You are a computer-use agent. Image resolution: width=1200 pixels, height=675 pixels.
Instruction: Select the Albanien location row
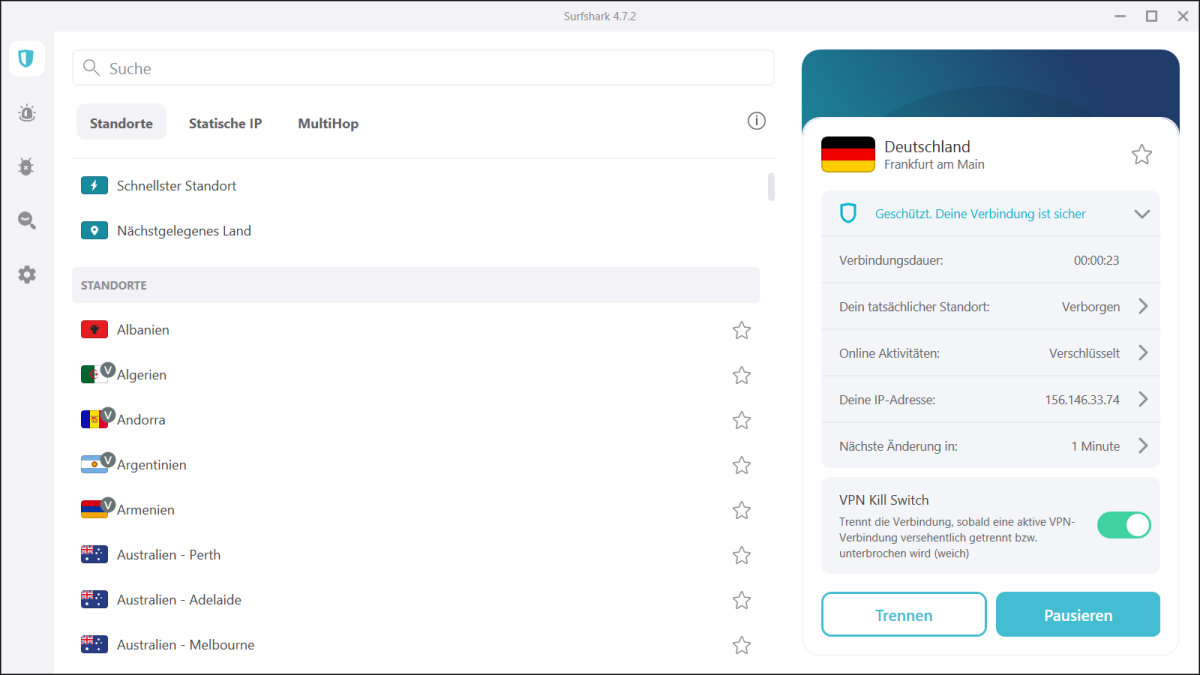point(415,330)
